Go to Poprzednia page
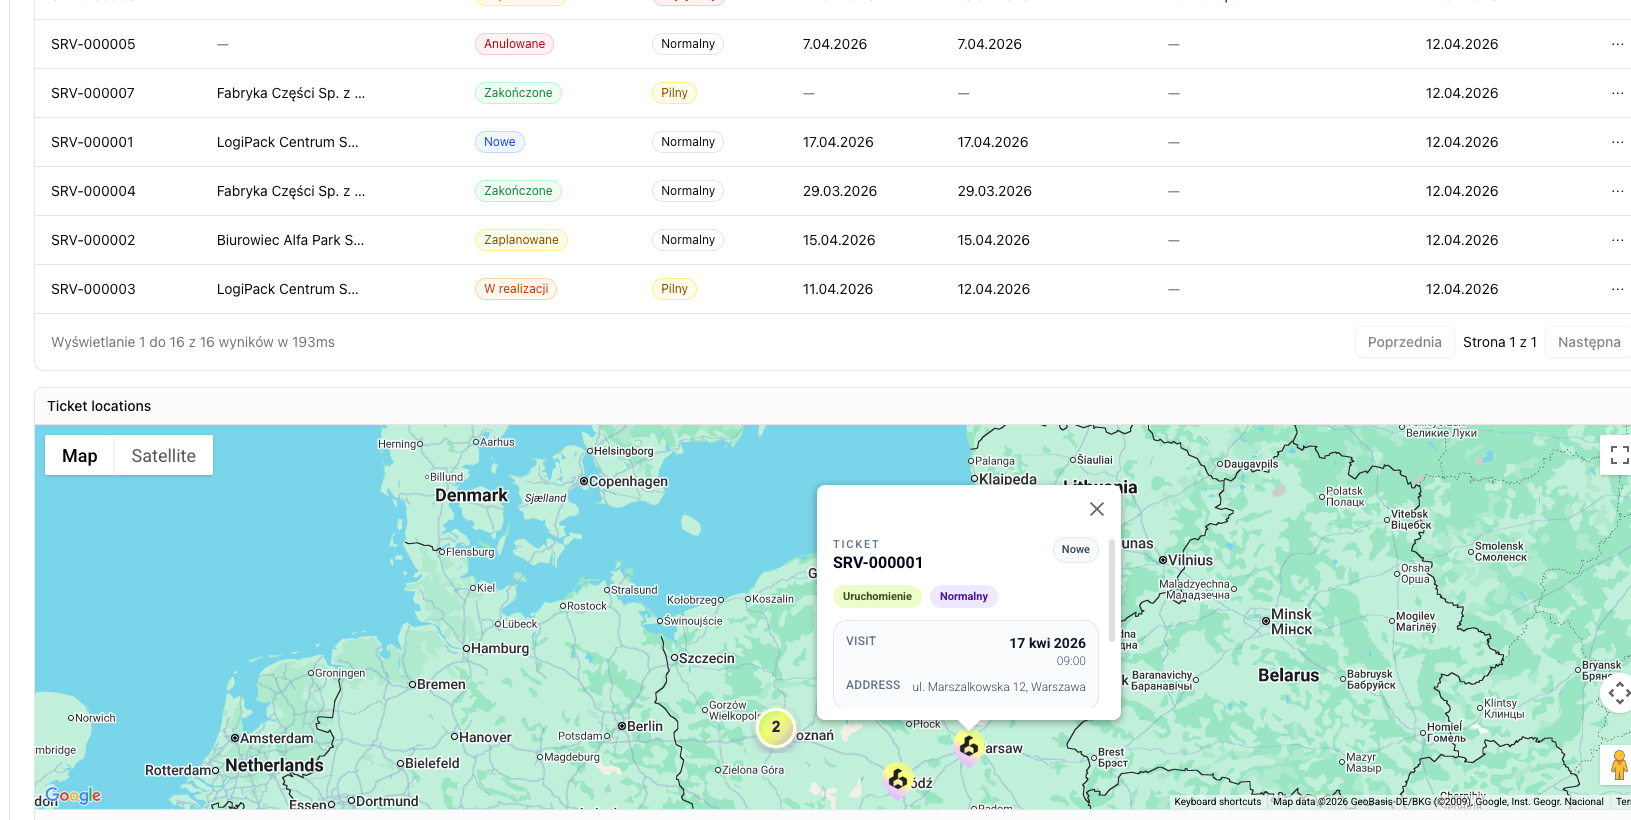The width and height of the screenshot is (1631, 820). [1404, 342]
